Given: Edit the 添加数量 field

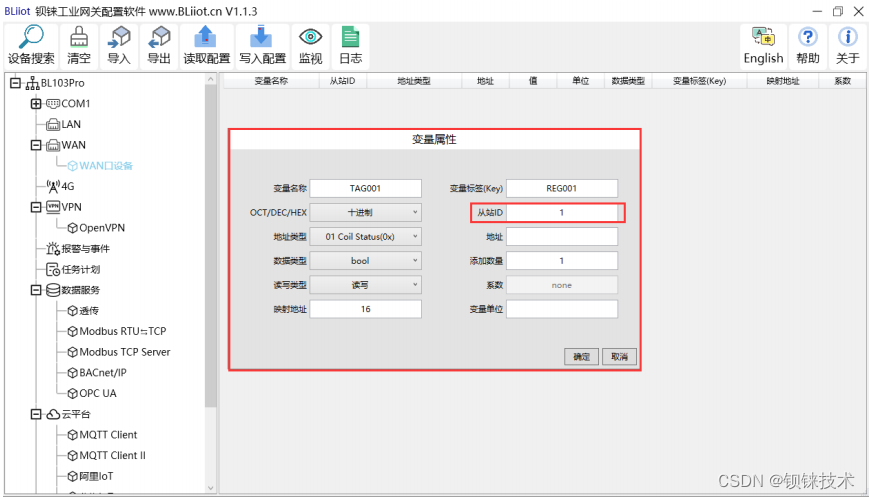Looking at the screenshot, I should click(562, 261).
